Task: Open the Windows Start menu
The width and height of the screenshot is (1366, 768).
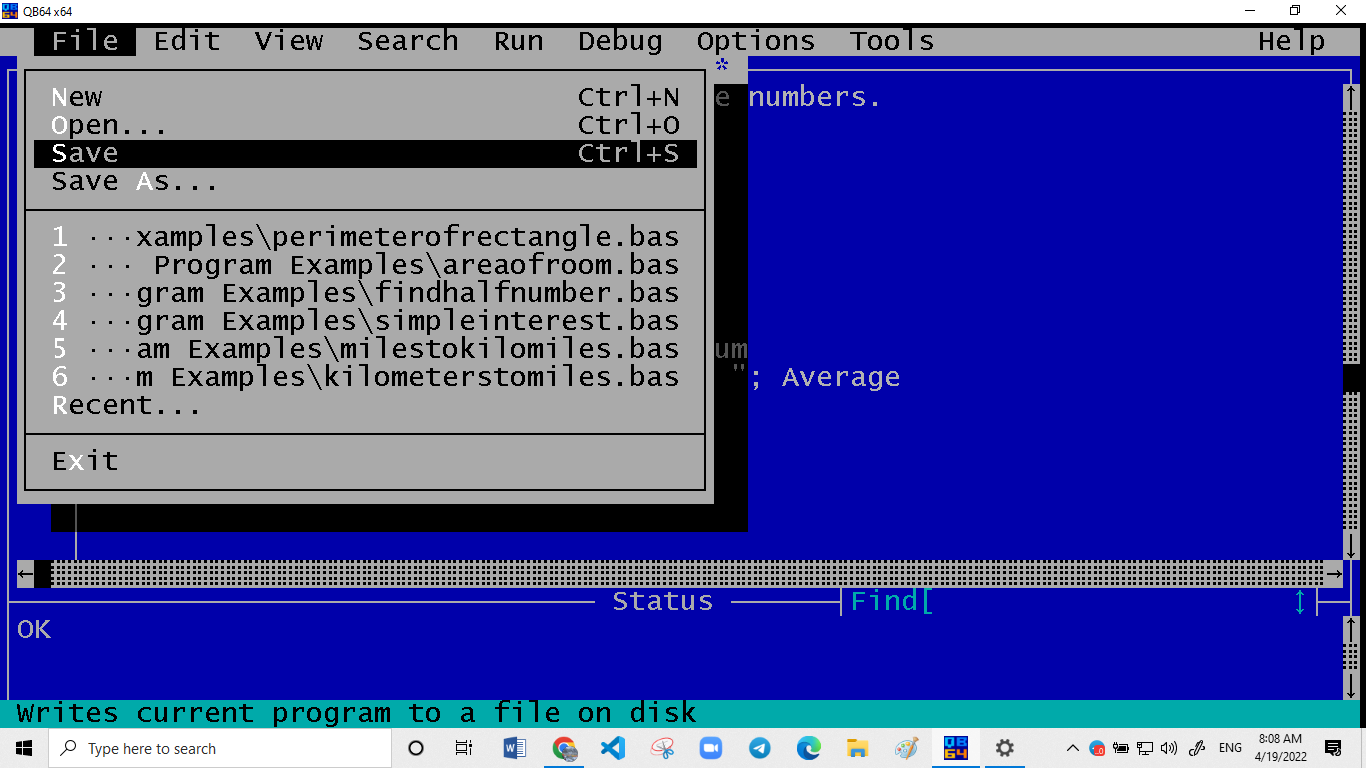Action: coord(24,748)
